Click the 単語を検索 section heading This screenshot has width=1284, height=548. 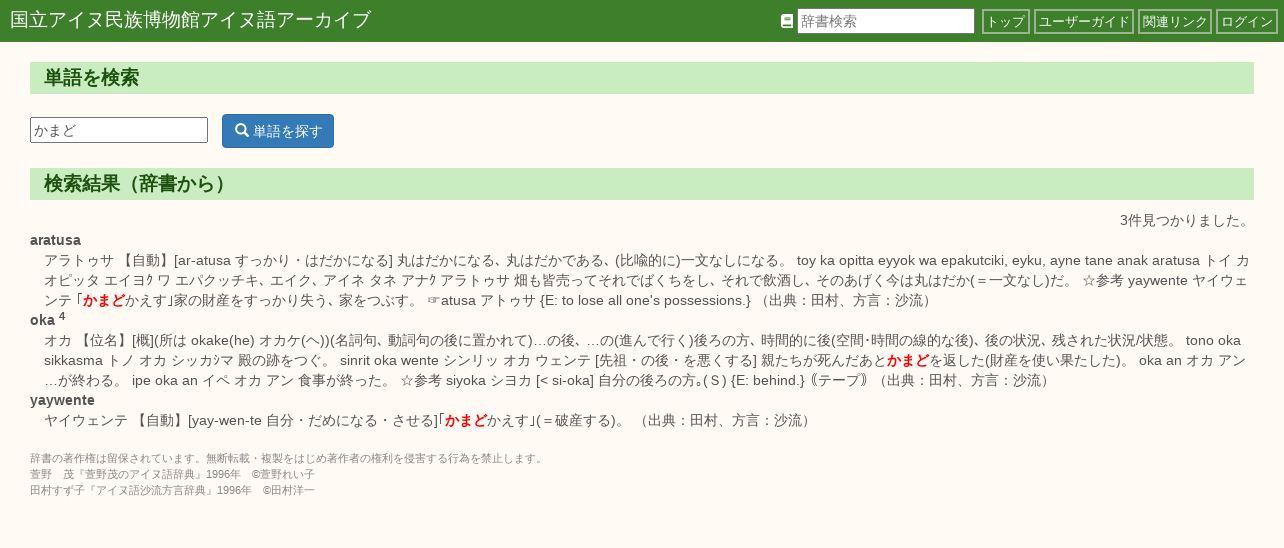tap(642, 78)
